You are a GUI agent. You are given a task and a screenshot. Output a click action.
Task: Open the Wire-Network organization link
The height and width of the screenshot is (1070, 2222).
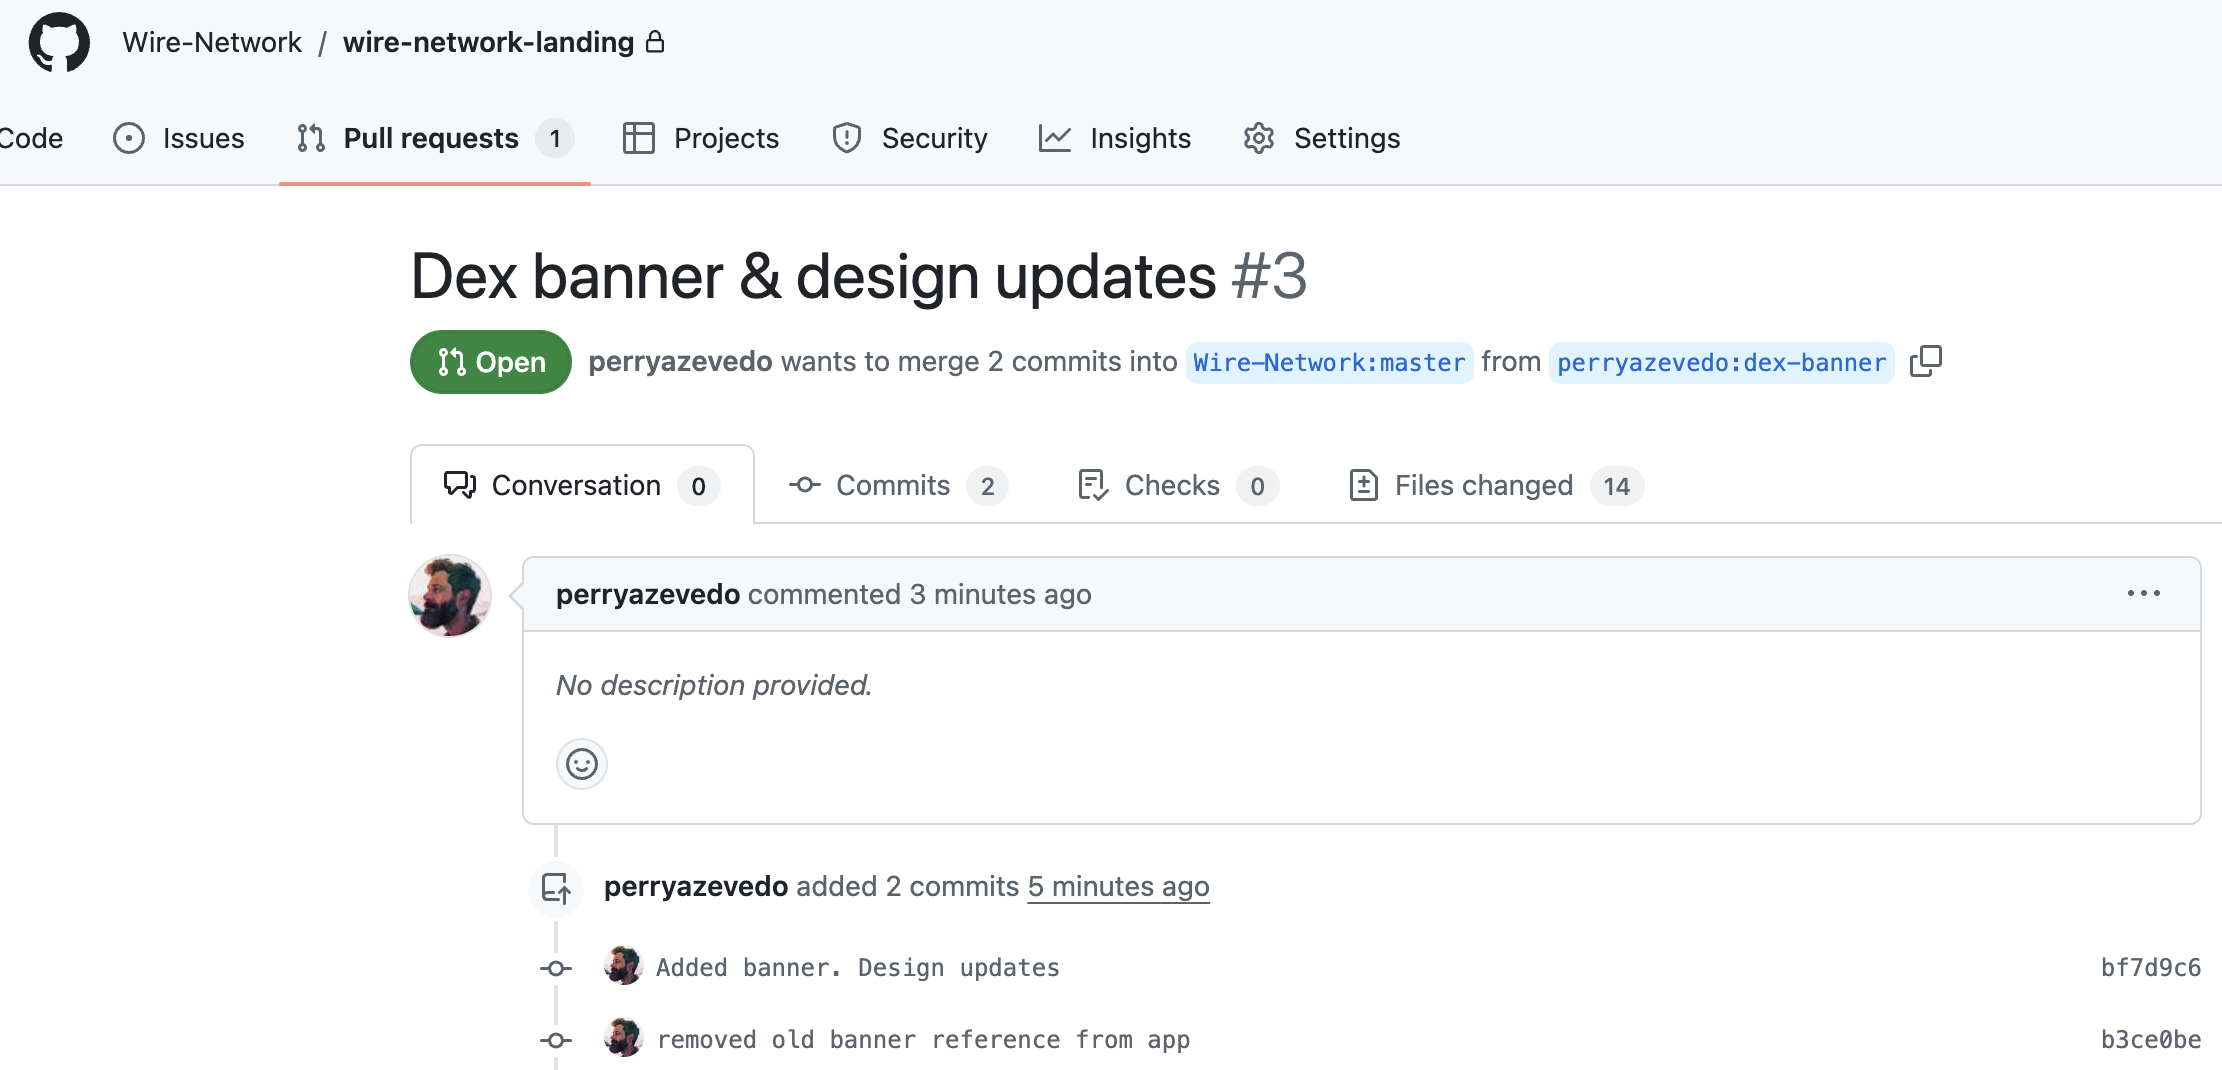tap(212, 42)
